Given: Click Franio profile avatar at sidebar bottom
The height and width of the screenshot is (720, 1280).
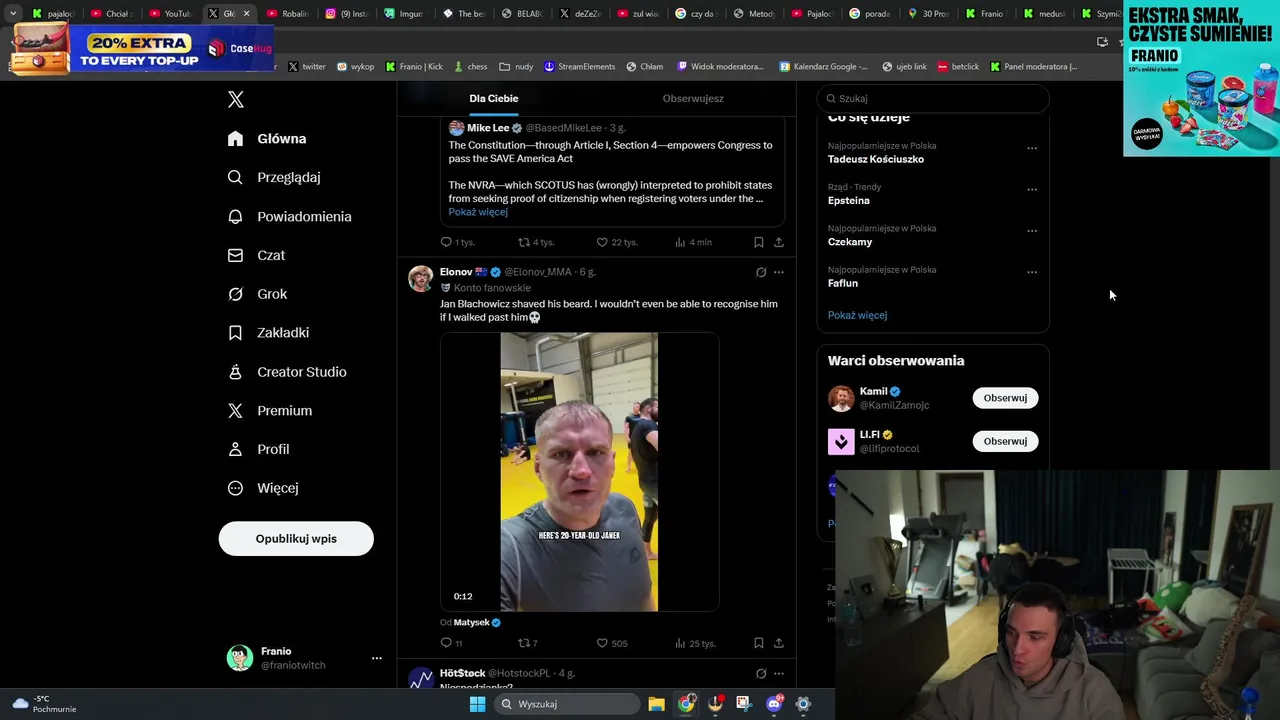Looking at the screenshot, I should tap(240, 658).
